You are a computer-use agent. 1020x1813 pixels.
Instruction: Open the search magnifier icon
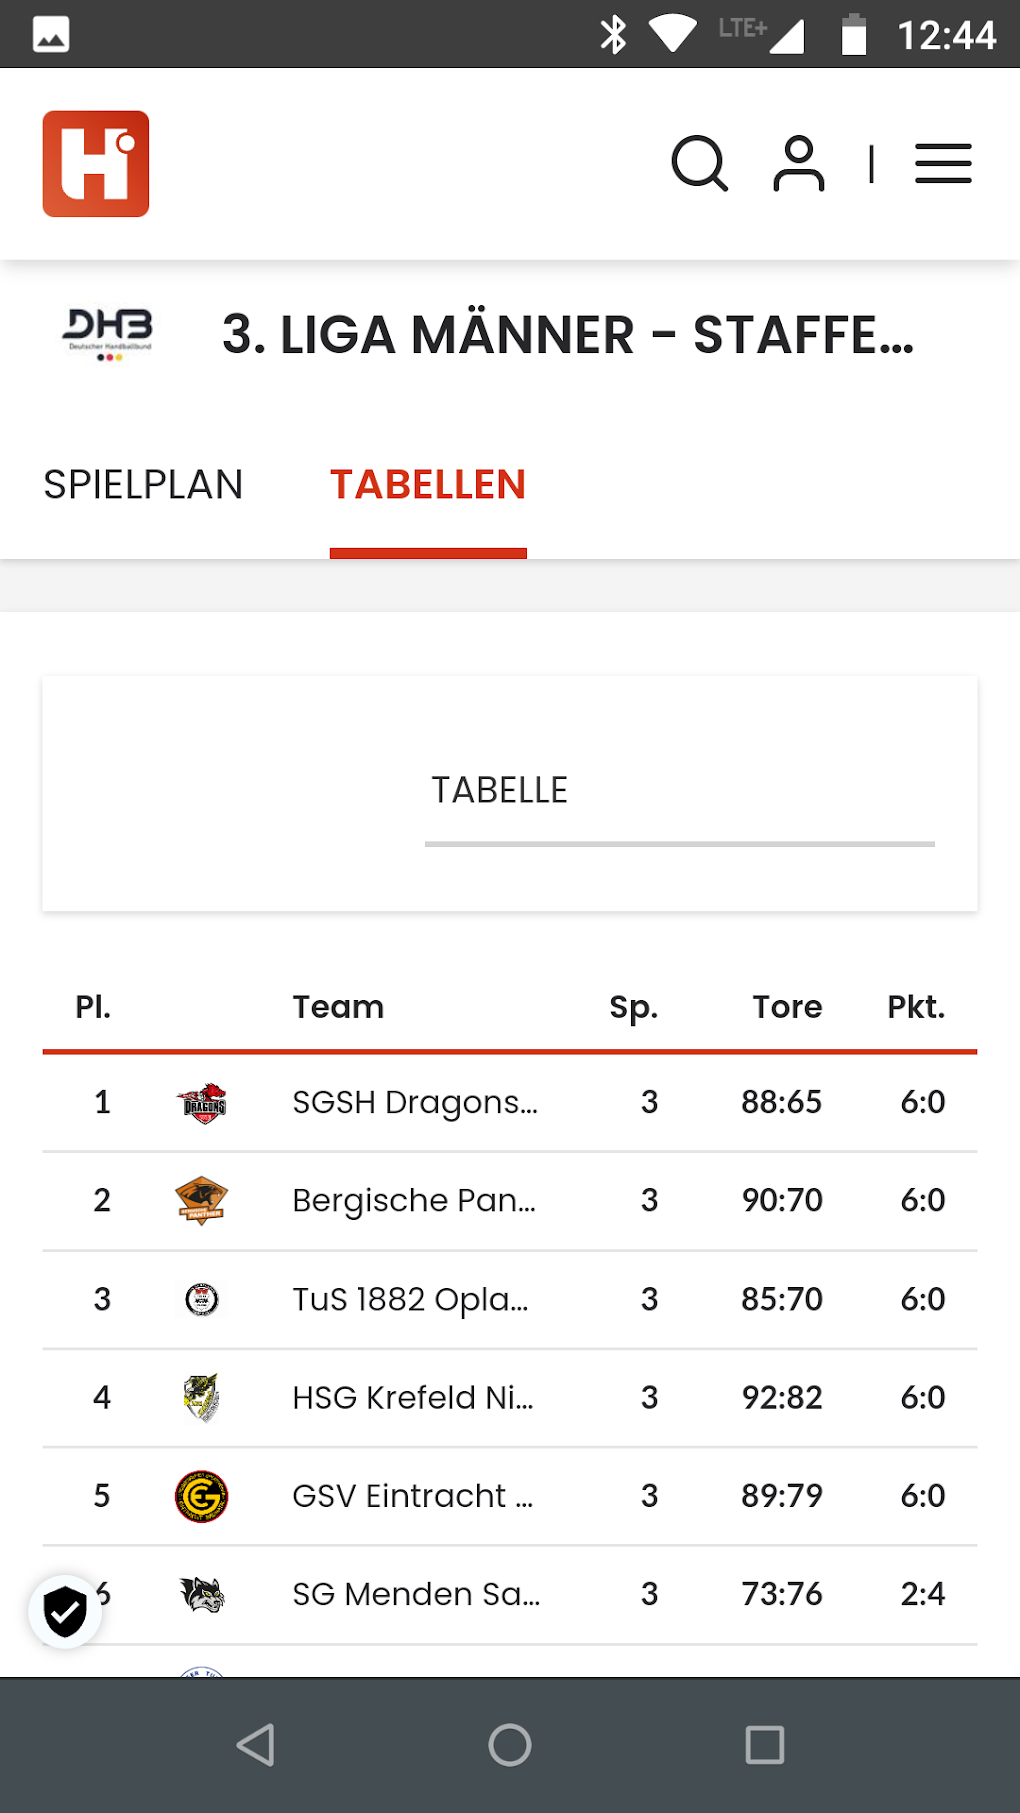tap(699, 163)
